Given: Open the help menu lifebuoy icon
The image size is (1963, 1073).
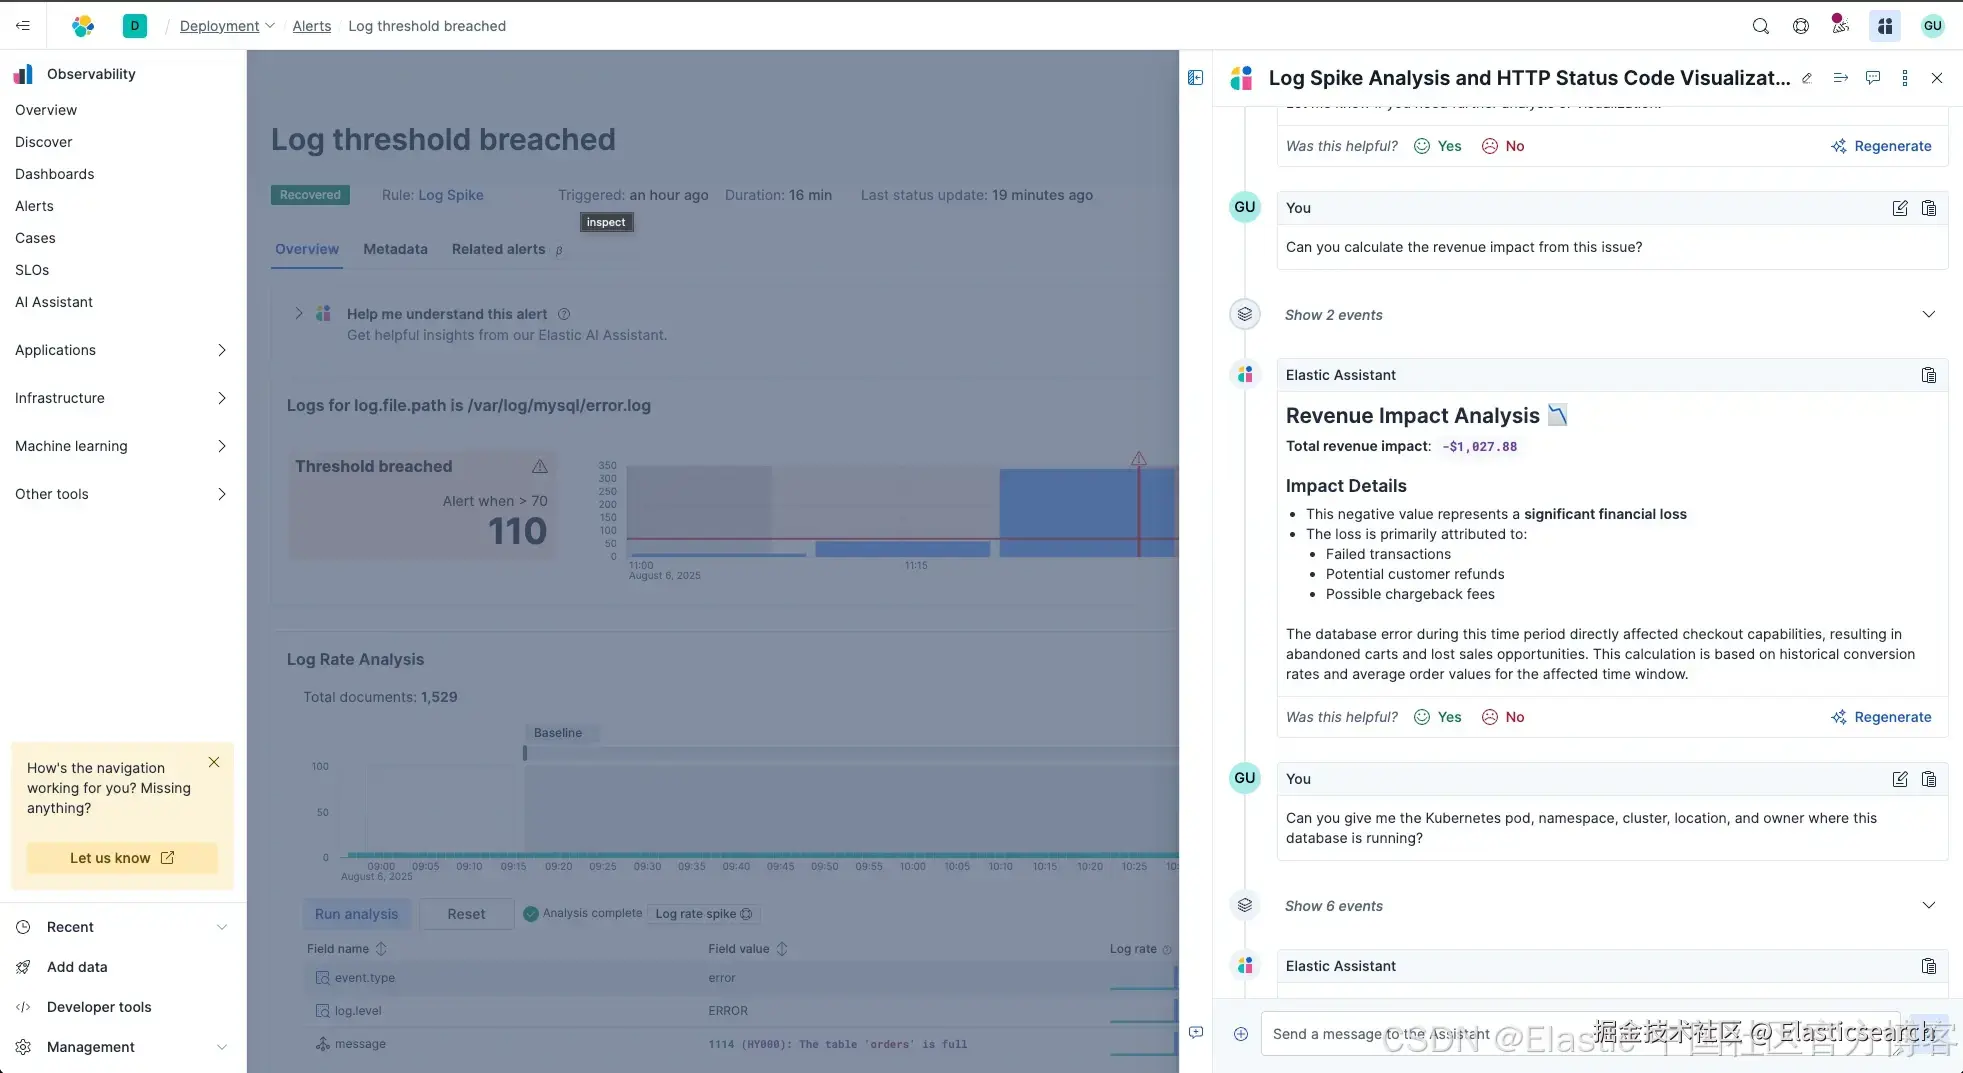Looking at the screenshot, I should coord(1801,26).
